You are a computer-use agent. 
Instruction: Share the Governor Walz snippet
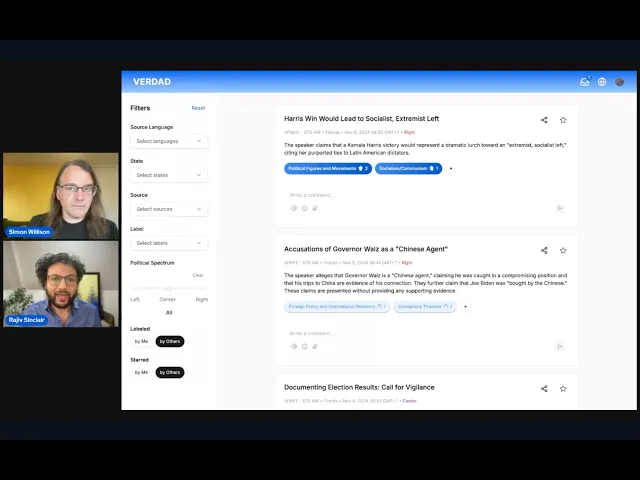544,250
